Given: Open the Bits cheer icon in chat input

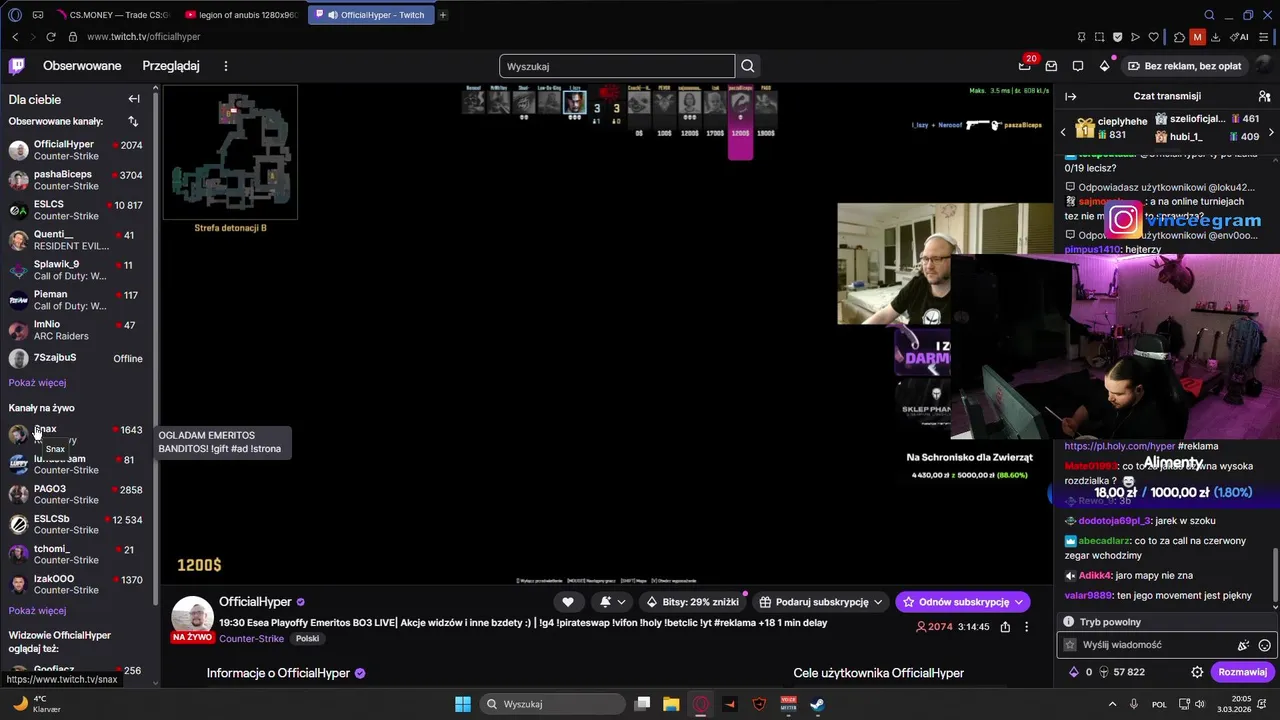Looking at the screenshot, I should (x=1243, y=646).
